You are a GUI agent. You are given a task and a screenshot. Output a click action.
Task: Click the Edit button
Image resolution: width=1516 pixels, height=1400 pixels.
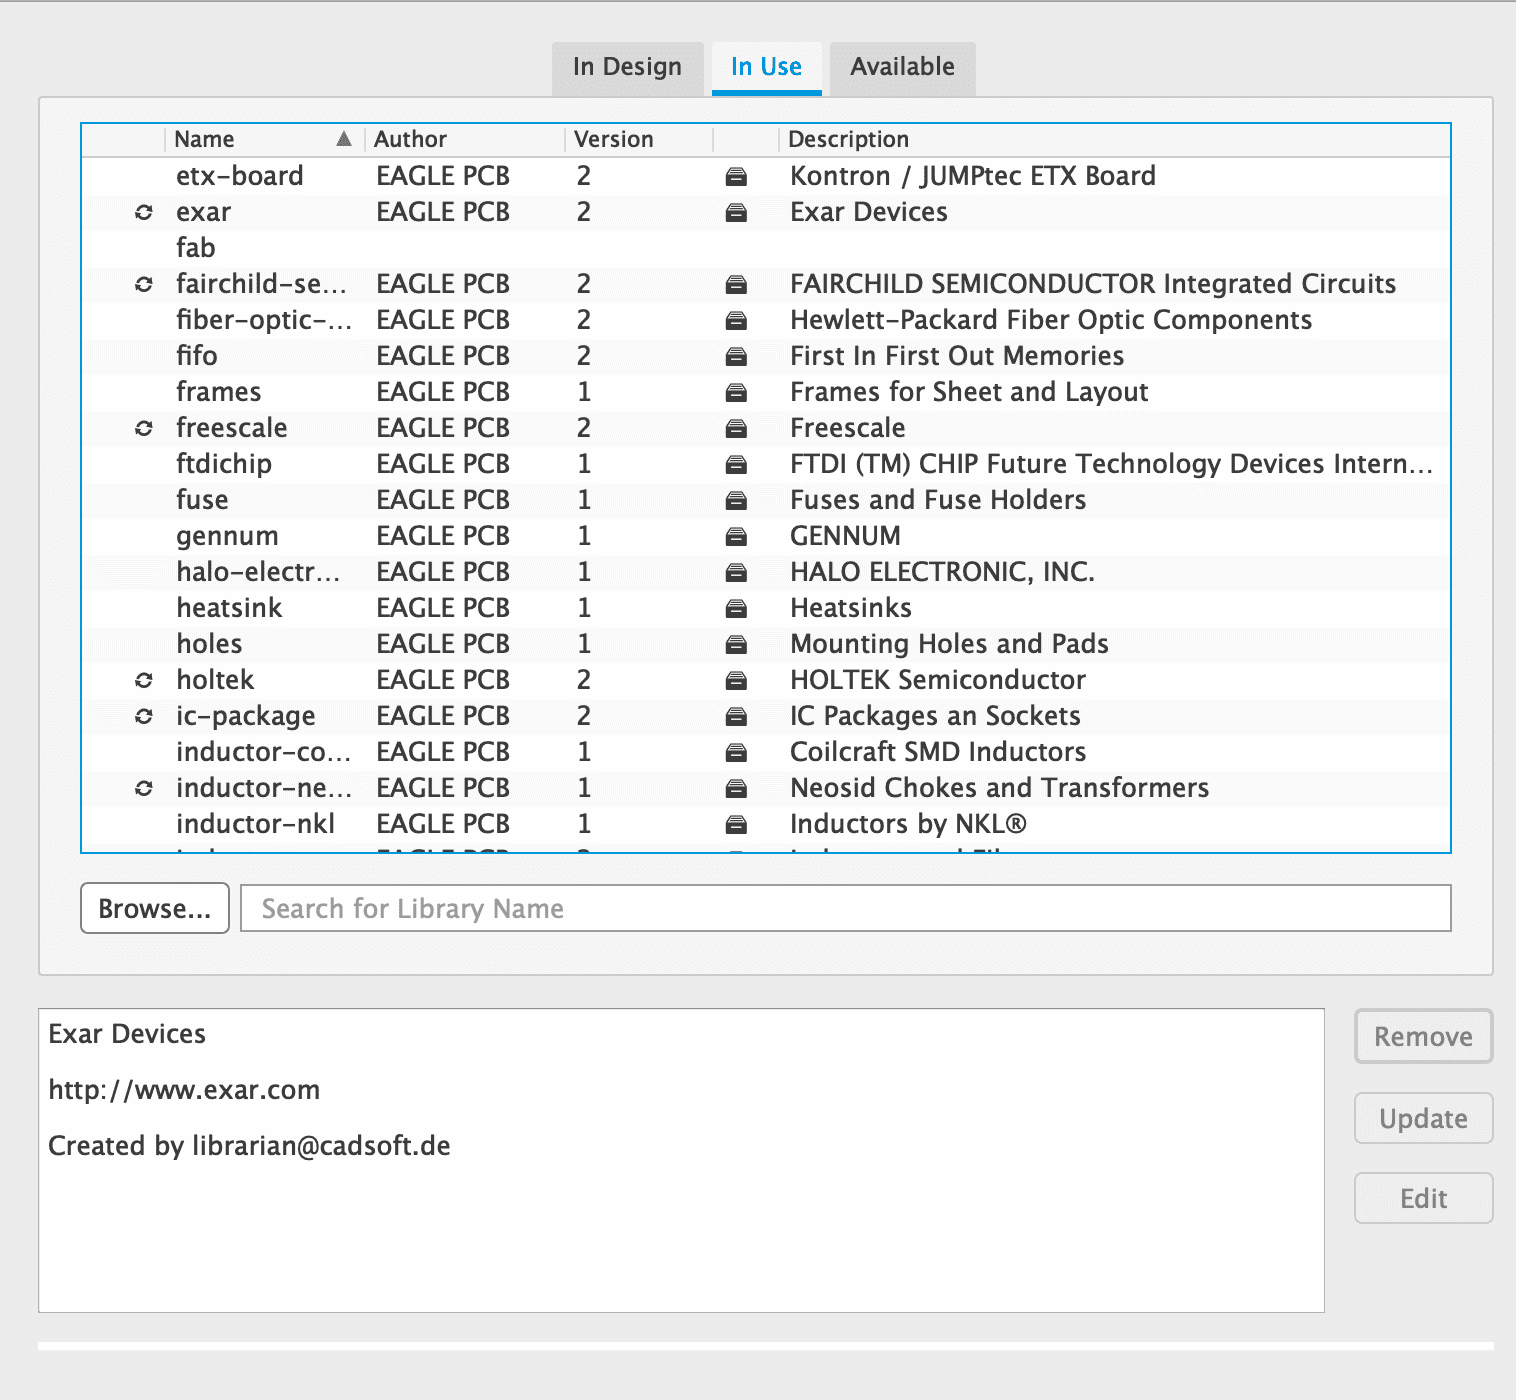(x=1423, y=1198)
